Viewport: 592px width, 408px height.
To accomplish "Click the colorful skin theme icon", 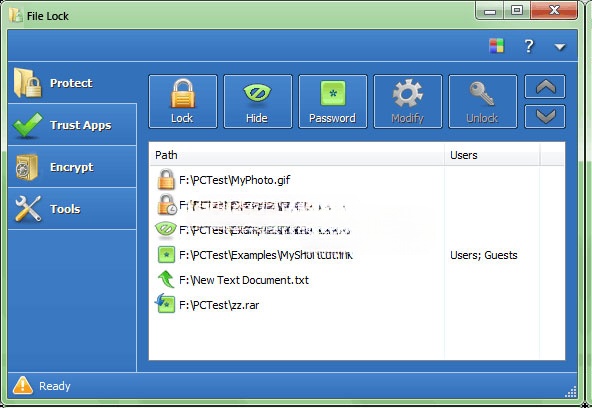I will [x=496, y=46].
